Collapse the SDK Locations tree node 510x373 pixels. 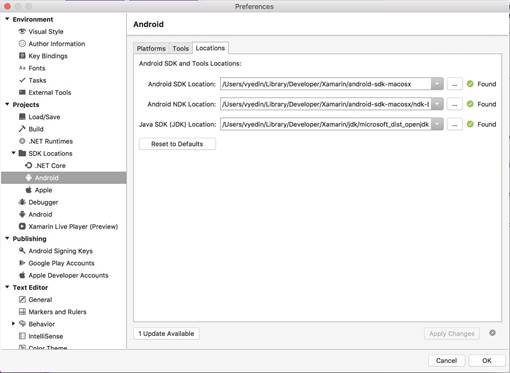coord(13,153)
